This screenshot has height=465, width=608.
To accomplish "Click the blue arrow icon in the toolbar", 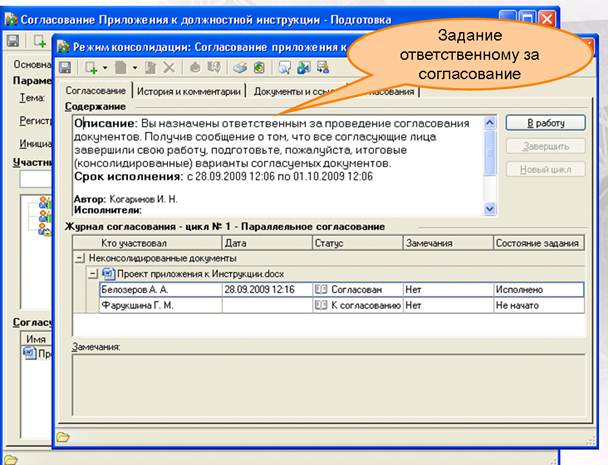I will click(x=304, y=68).
